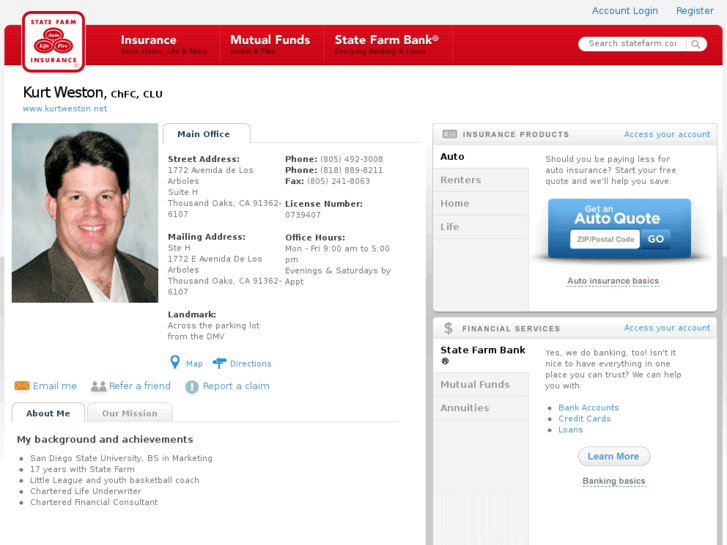Click the phone number (805) 492-3008
The height and width of the screenshot is (545, 727).
[351, 159]
